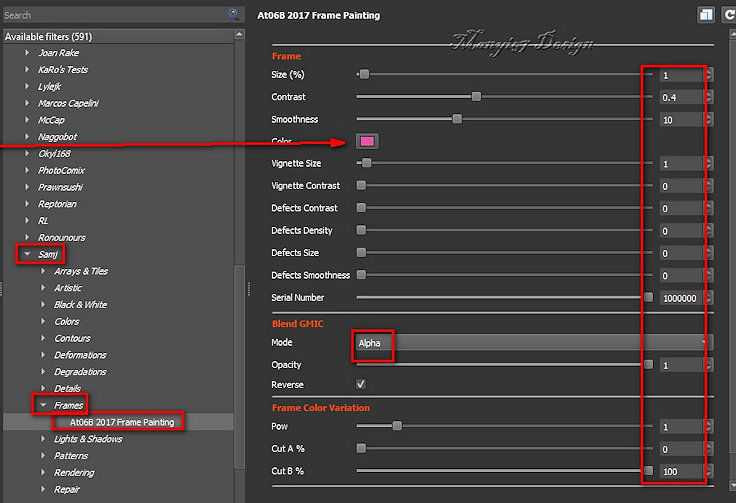Click the Size (%) value stepper arrows
Image resolution: width=736 pixels, height=503 pixels.
click(x=709, y=75)
